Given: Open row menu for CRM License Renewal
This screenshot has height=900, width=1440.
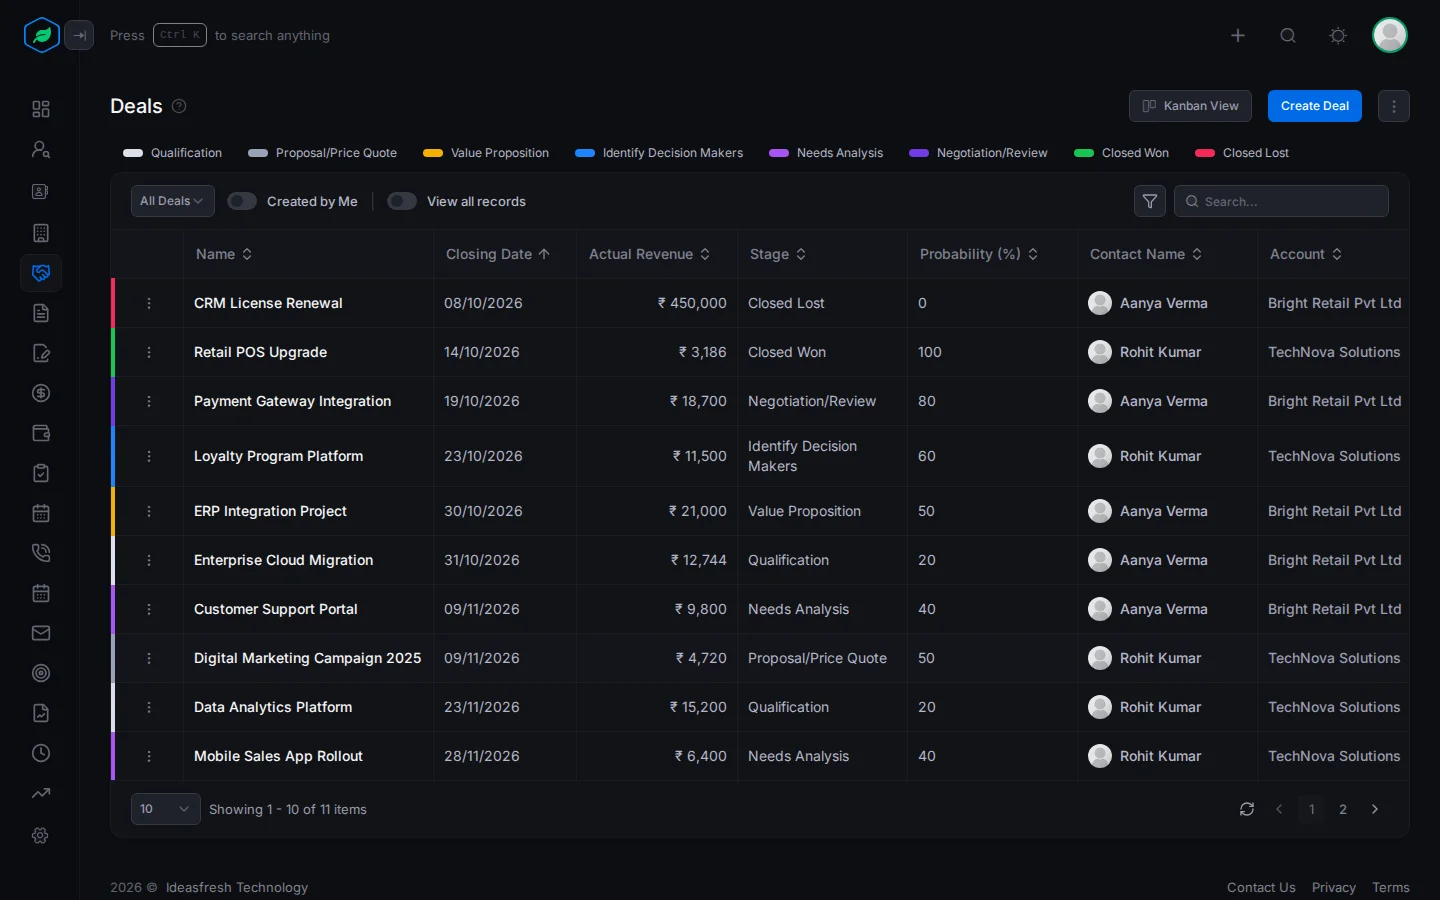Looking at the screenshot, I should coord(149,303).
